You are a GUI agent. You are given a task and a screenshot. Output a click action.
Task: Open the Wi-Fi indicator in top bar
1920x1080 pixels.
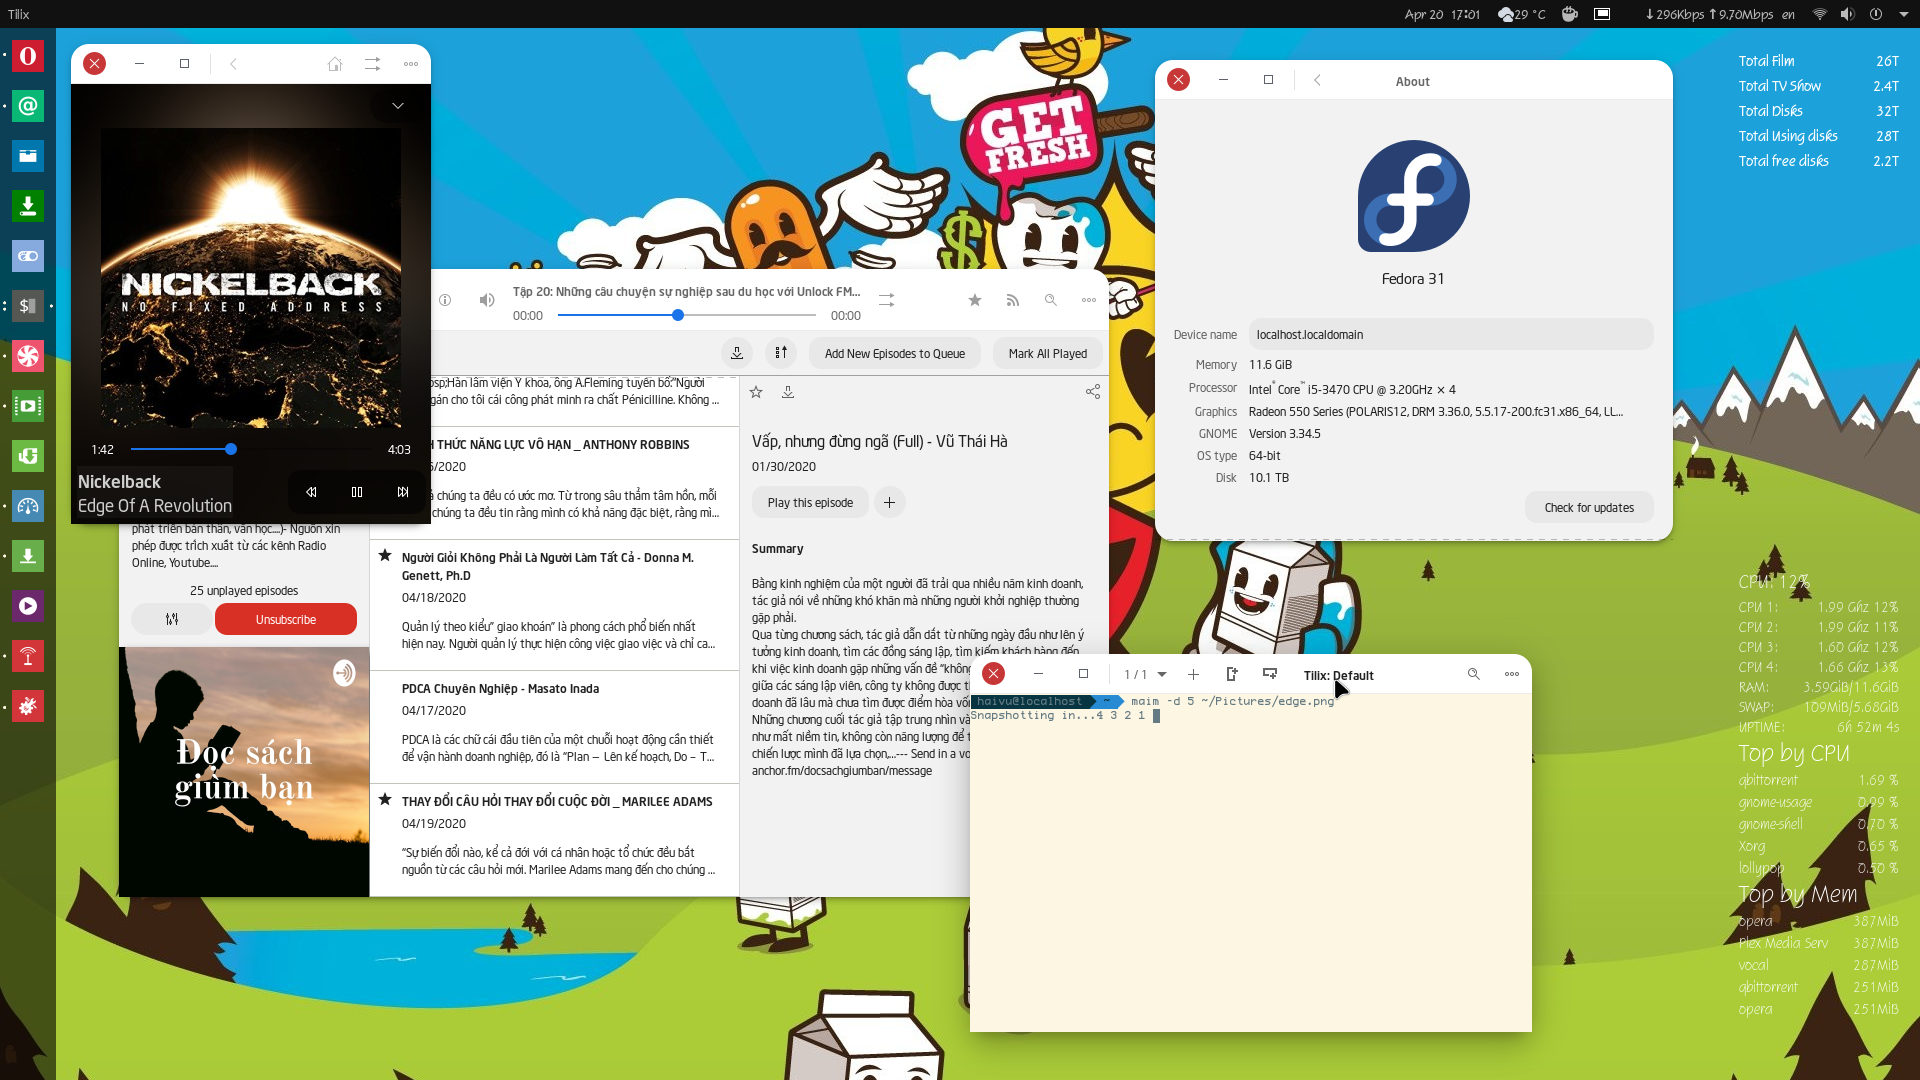(x=1820, y=14)
